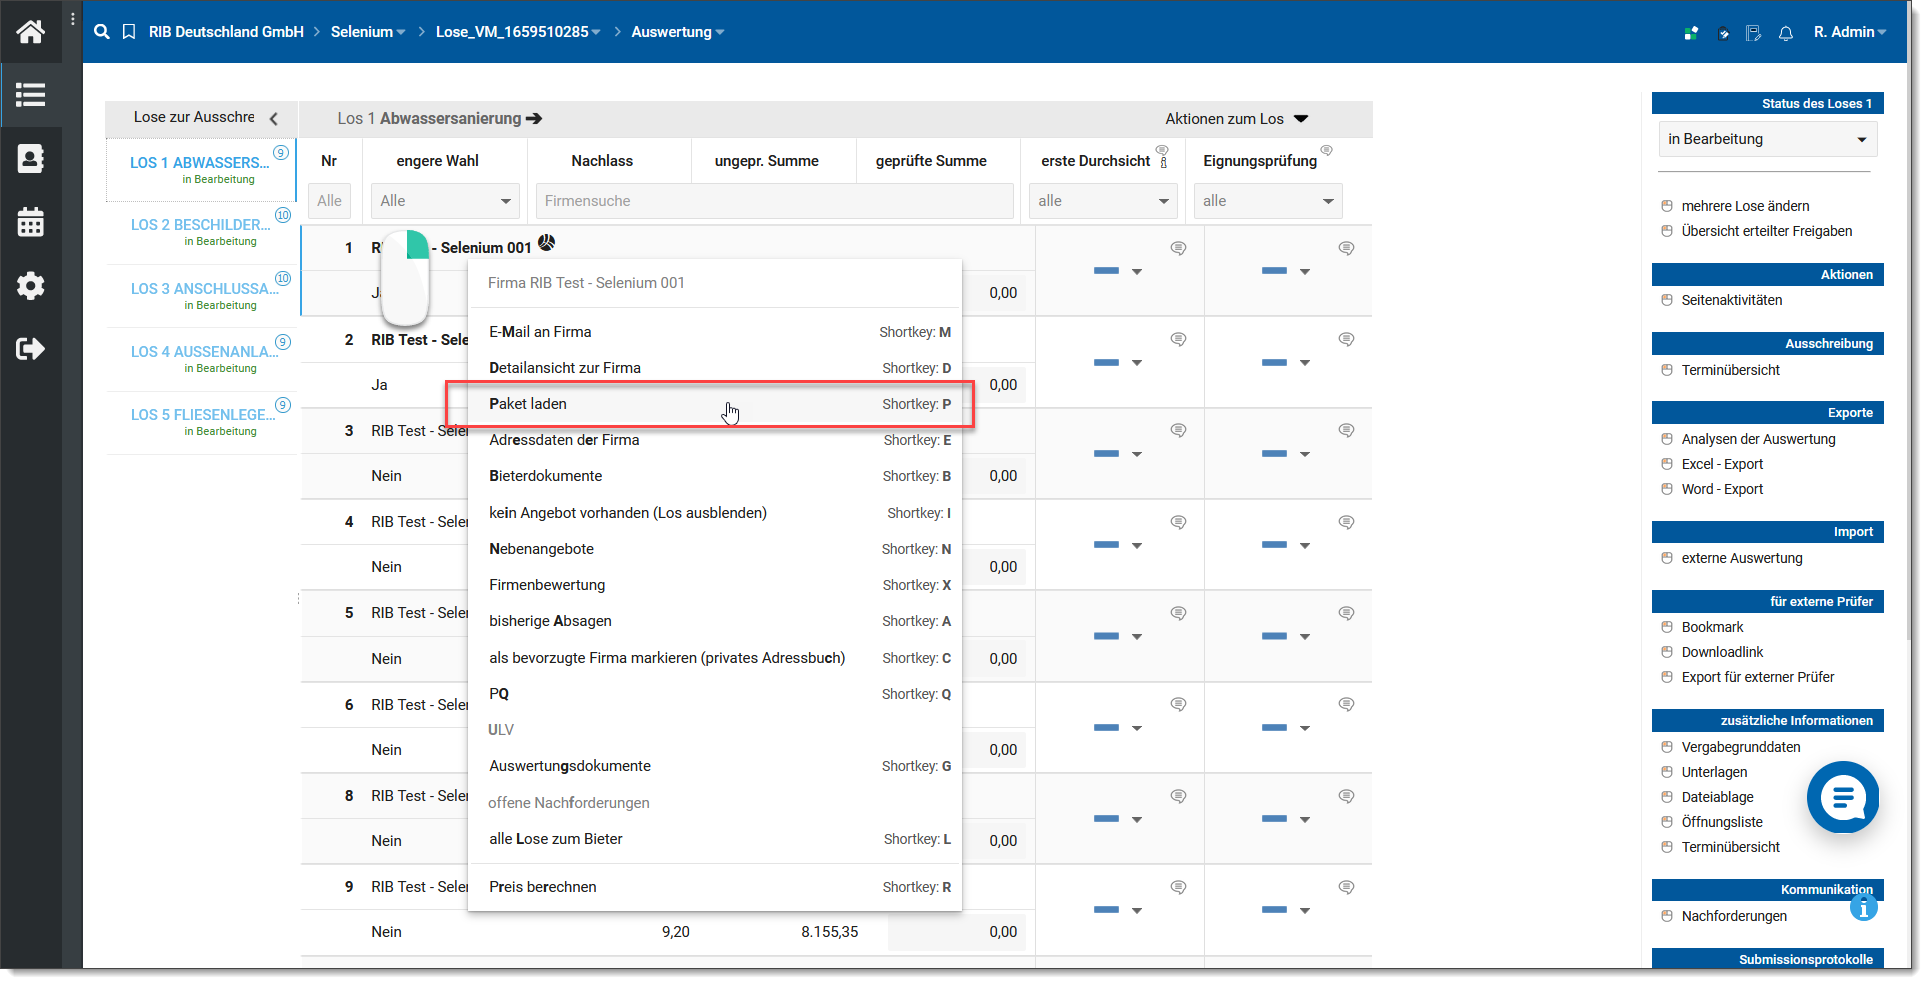This screenshot has height=984, width=1927.
Task: Open the R. Admin user menu
Action: [x=1850, y=32]
